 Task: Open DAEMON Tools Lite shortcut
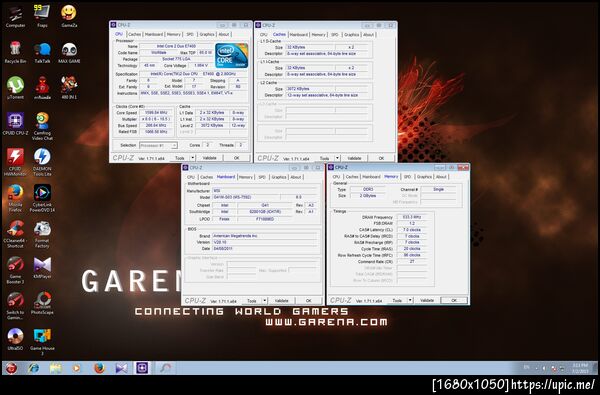pyautogui.click(x=42, y=162)
